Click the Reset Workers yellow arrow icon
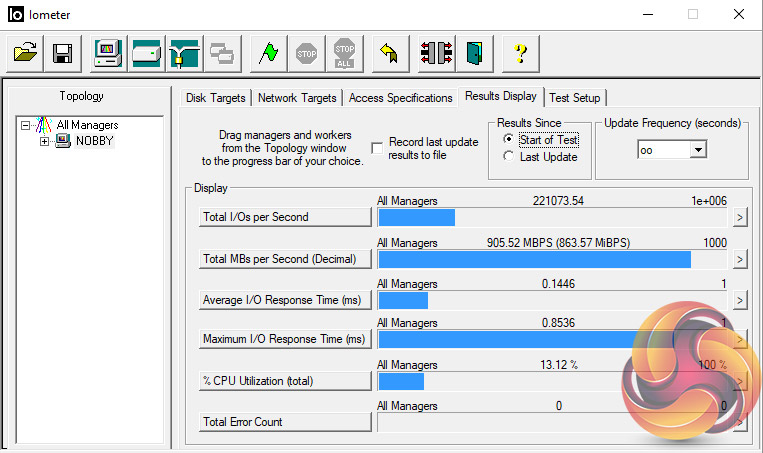Viewport: 763px width, 453px height. pos(390,53)
